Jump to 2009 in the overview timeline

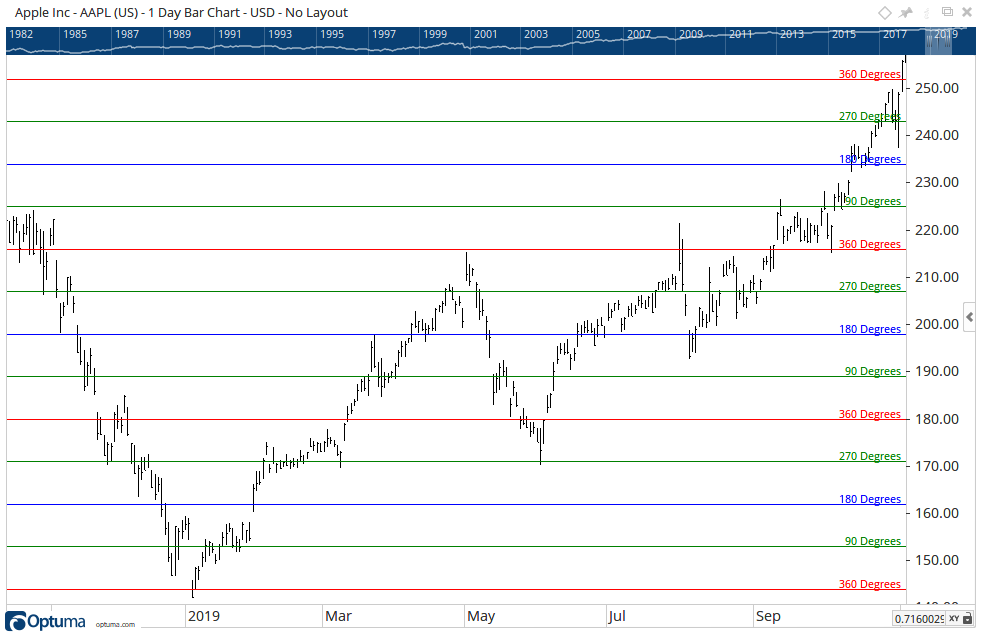click(691, 34)
